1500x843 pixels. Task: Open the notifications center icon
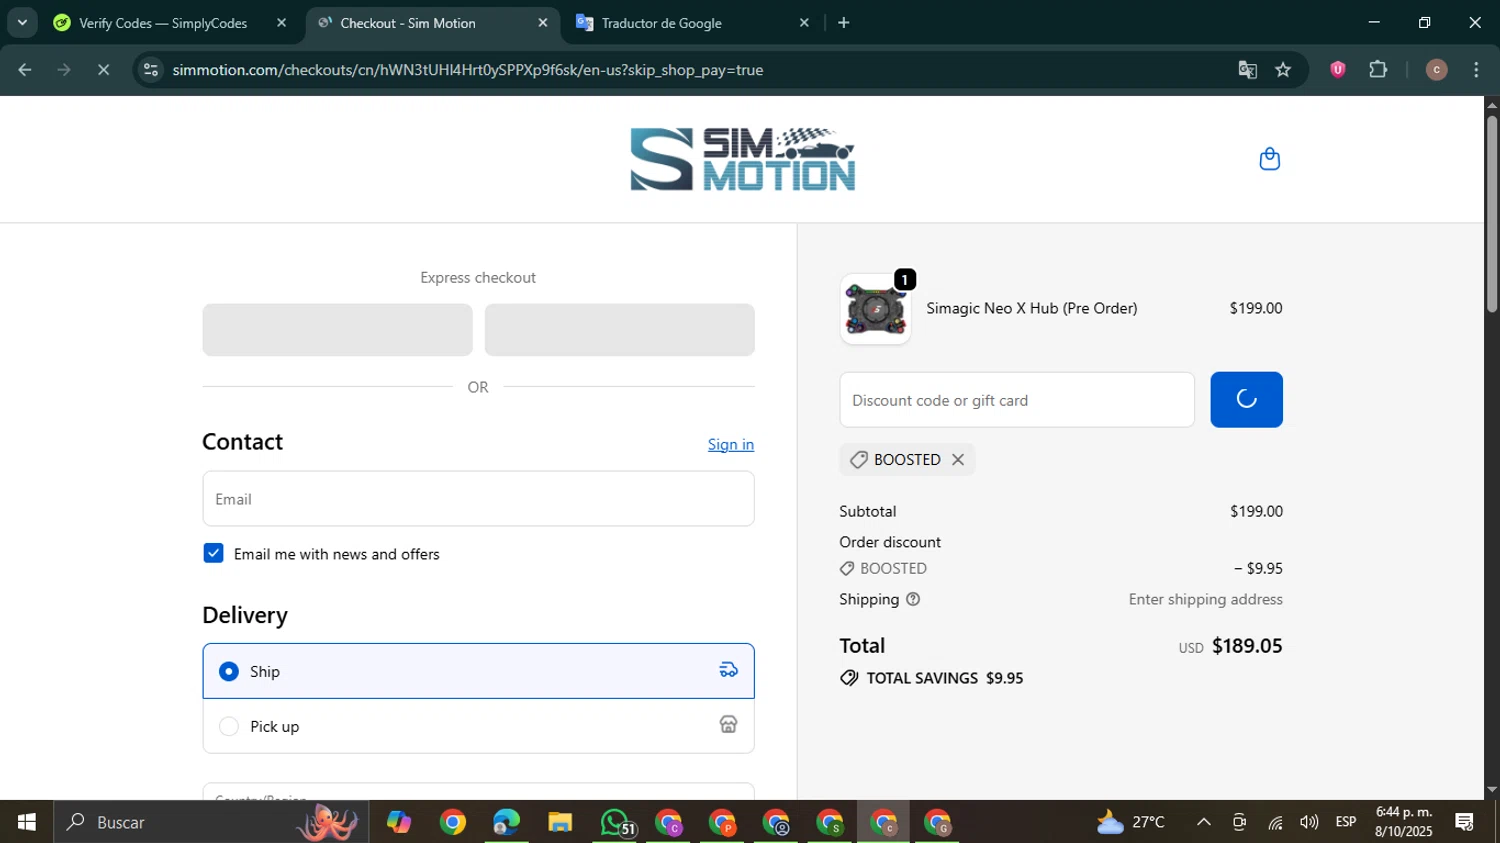pyautogui.click(x=1465, y=822)
